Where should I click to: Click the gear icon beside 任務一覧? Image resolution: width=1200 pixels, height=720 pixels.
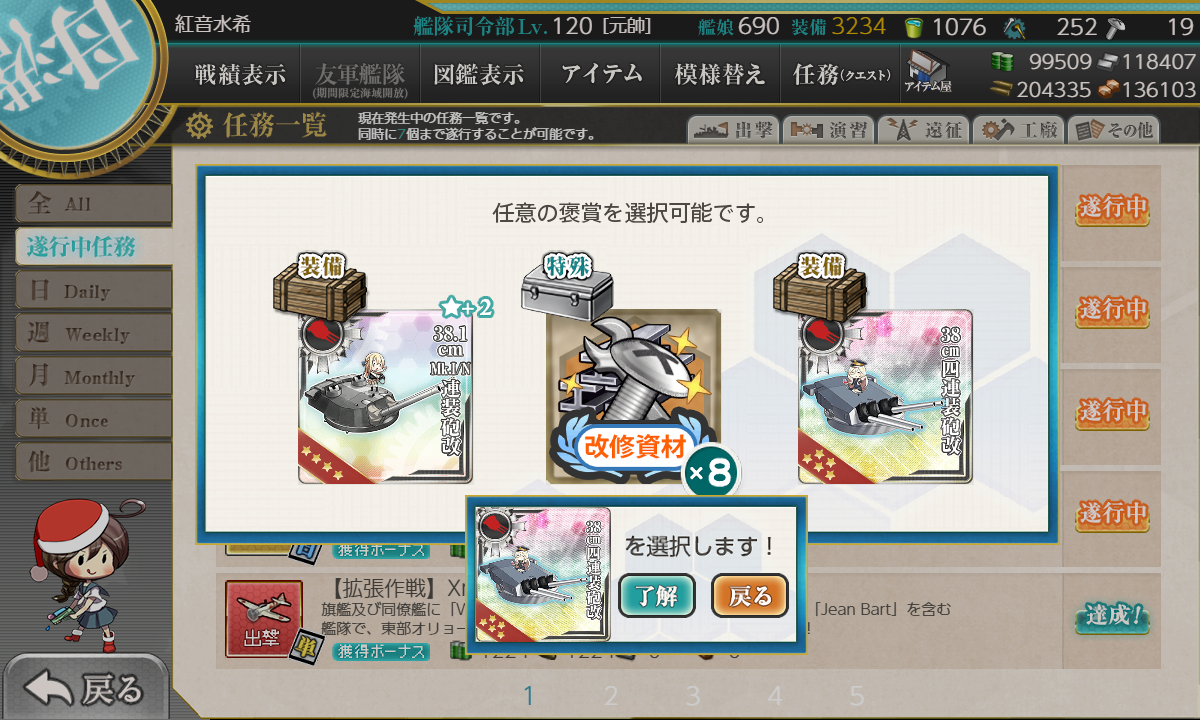tap(200, 126)
